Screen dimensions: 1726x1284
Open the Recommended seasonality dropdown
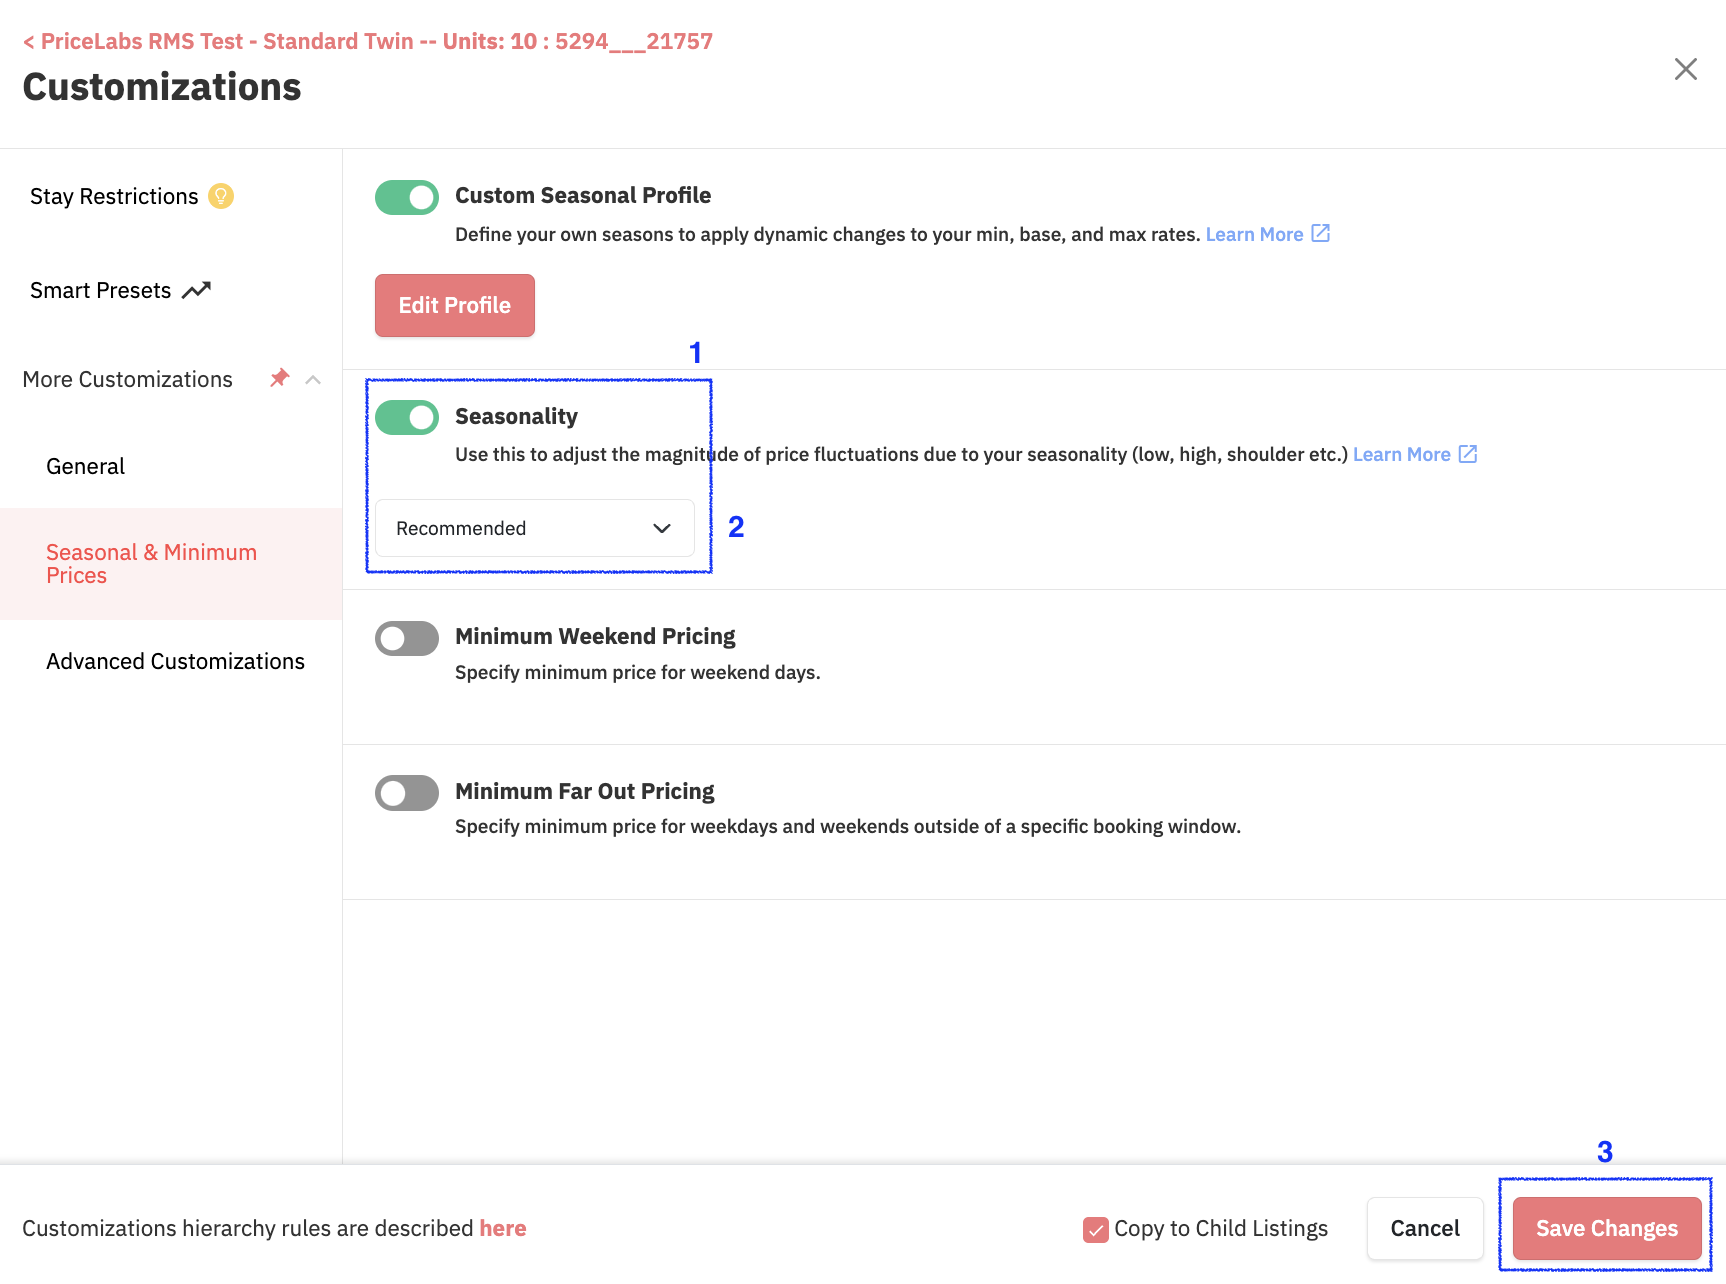pos(535,528)
